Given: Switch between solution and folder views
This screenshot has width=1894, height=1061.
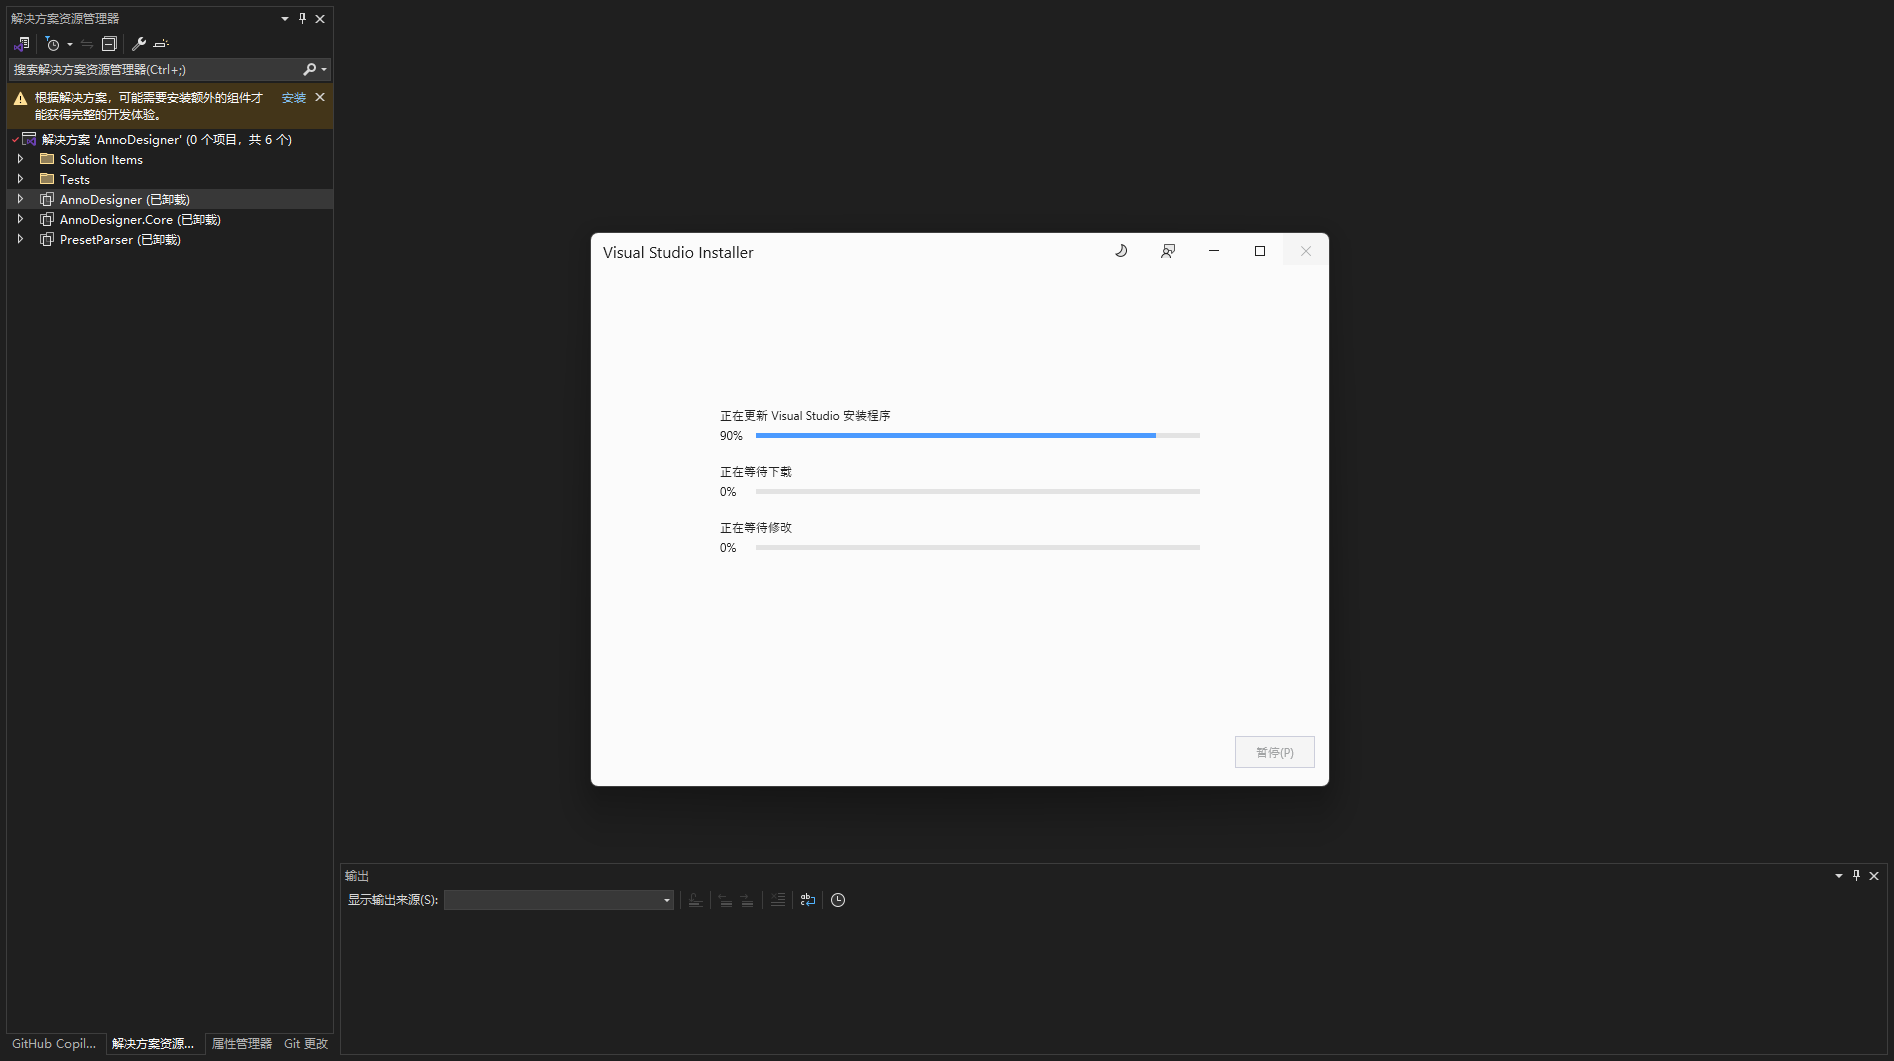Looking at the screenshot, I should click(22, 44).
